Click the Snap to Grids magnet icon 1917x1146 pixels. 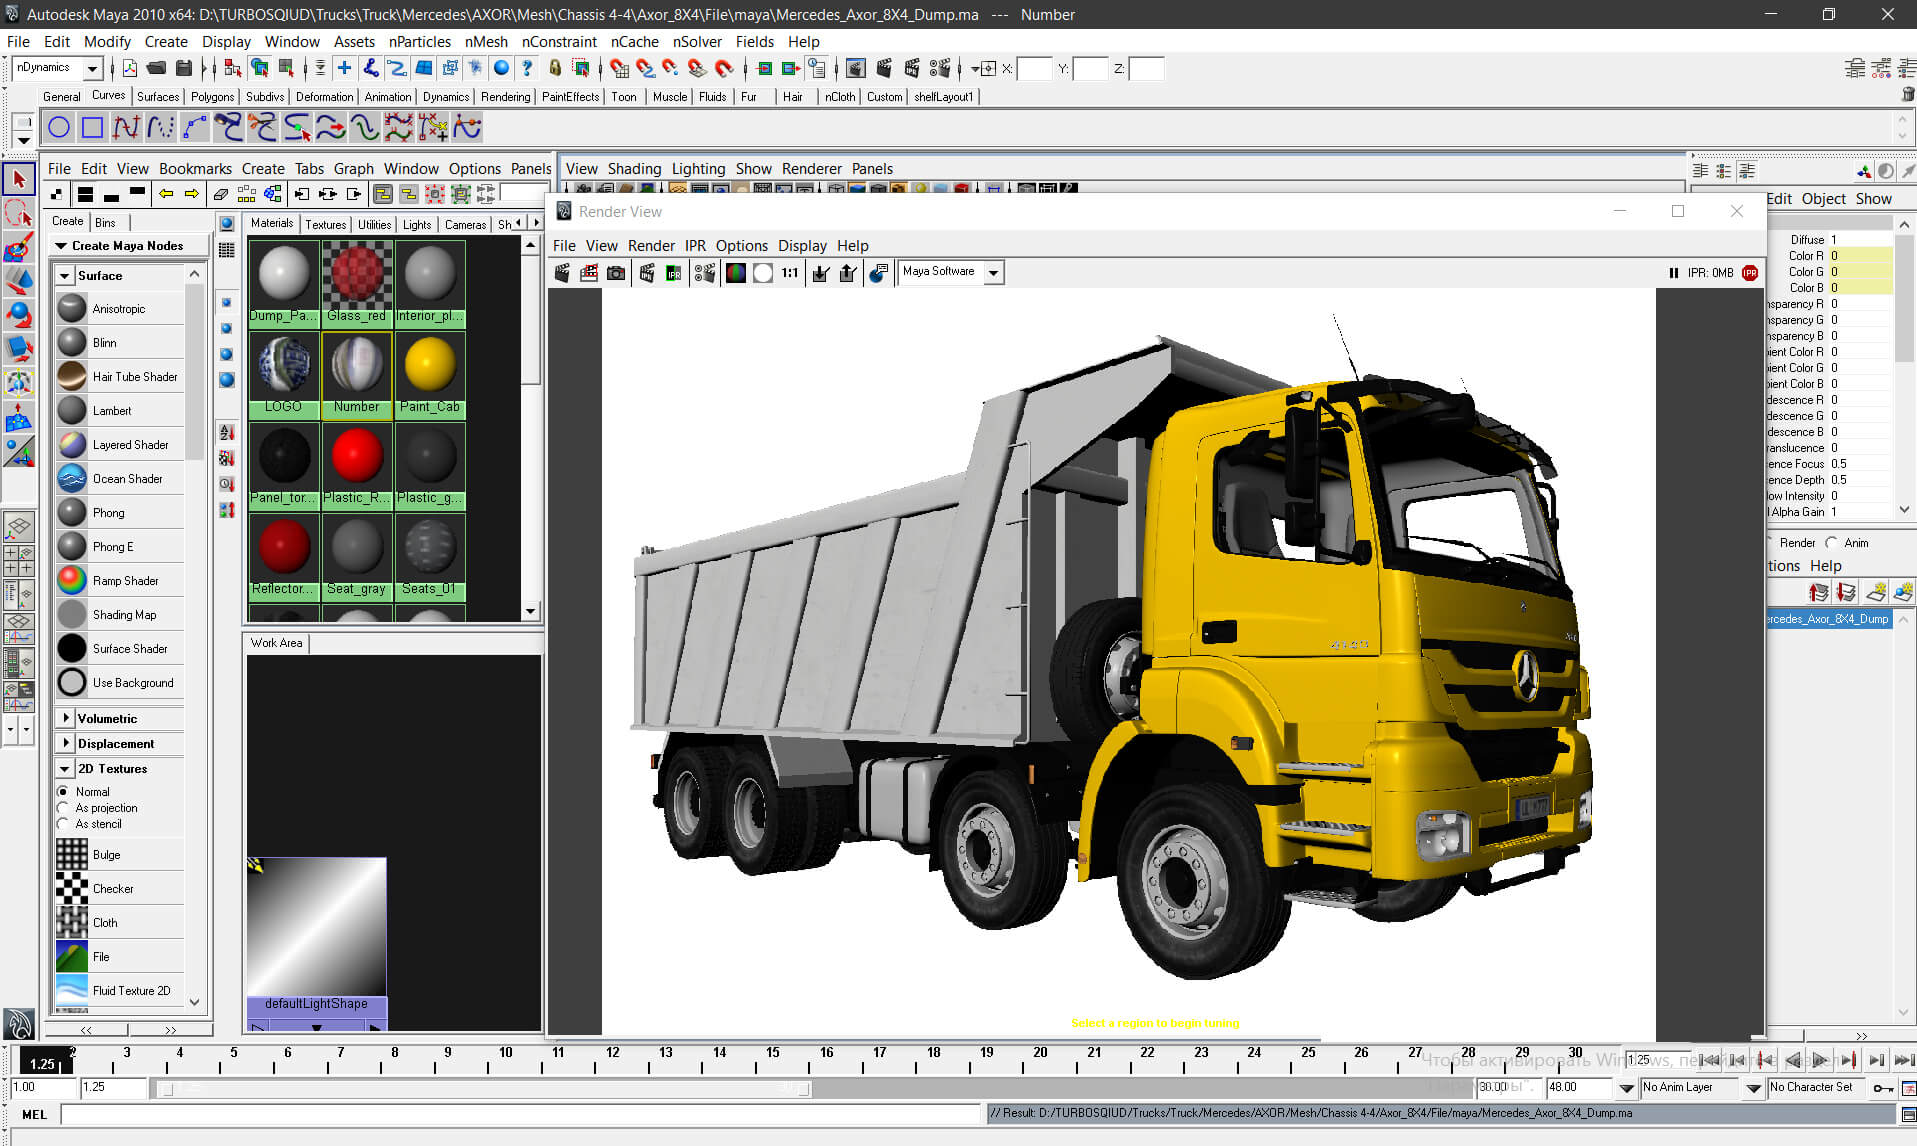(619, 68)
